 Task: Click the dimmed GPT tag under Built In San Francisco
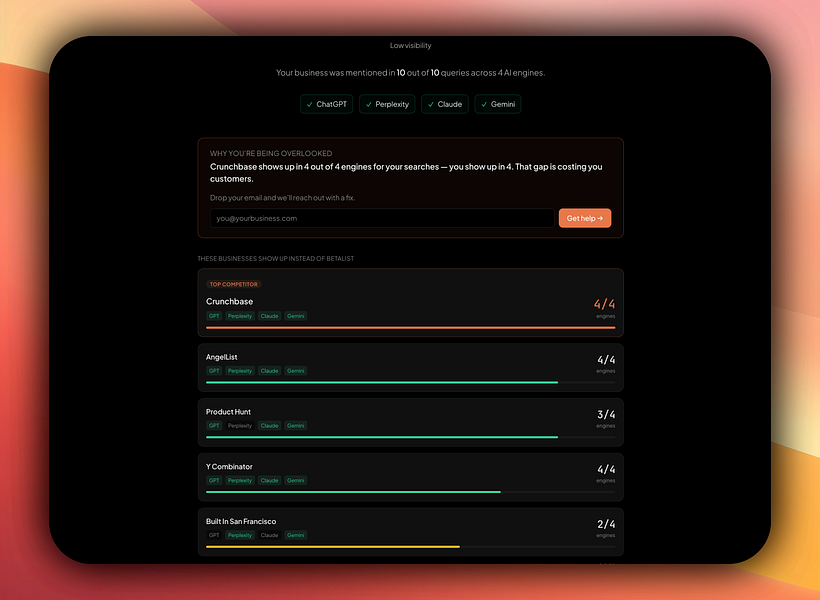(x=214, y=535)
